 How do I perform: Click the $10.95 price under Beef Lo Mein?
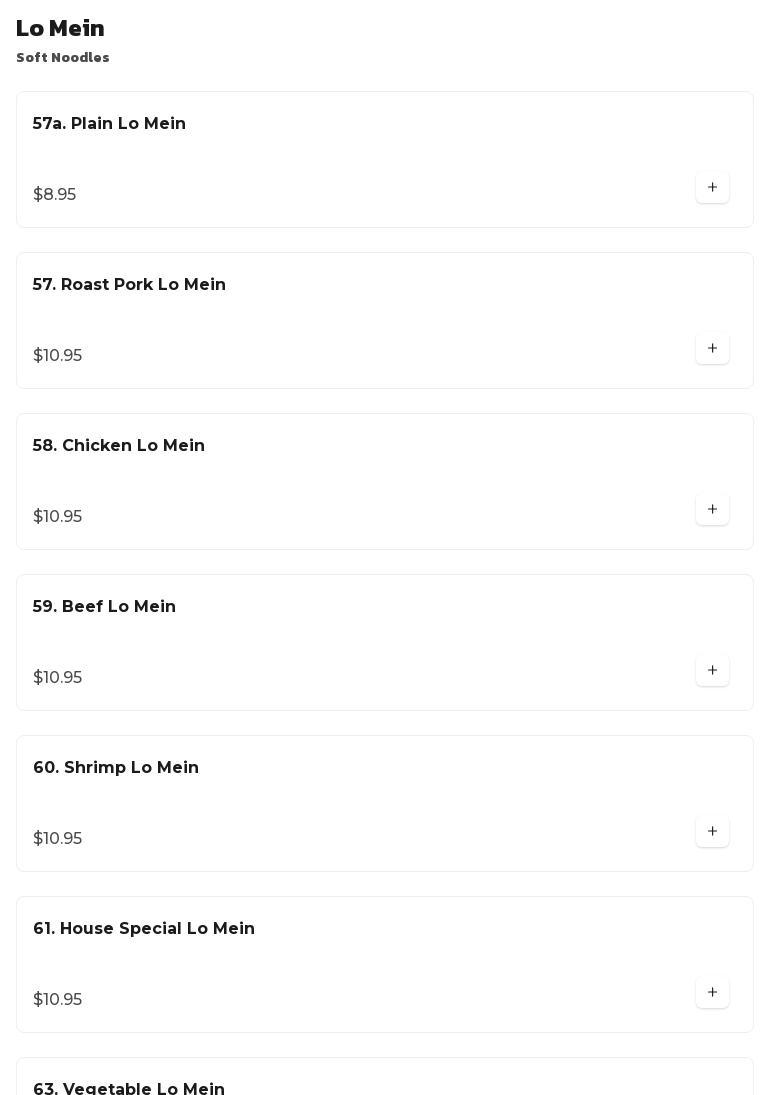point(57,677)
